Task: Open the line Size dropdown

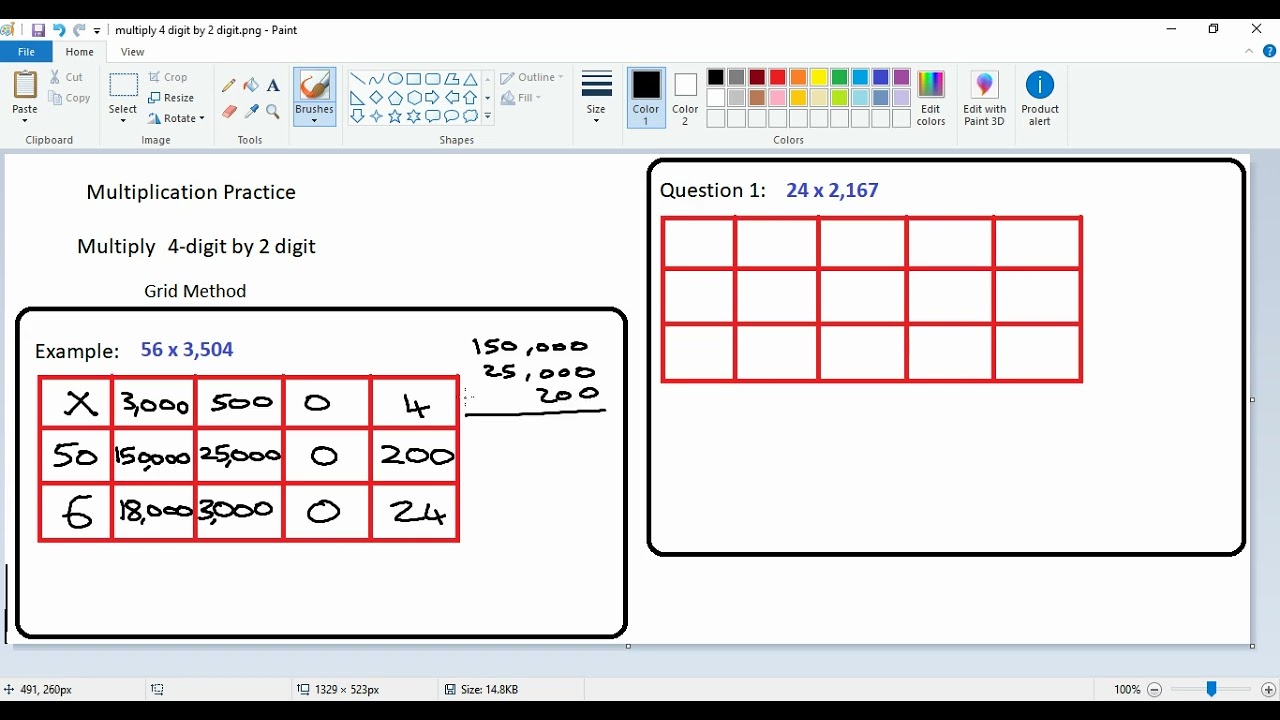Action: coord(596,98)
